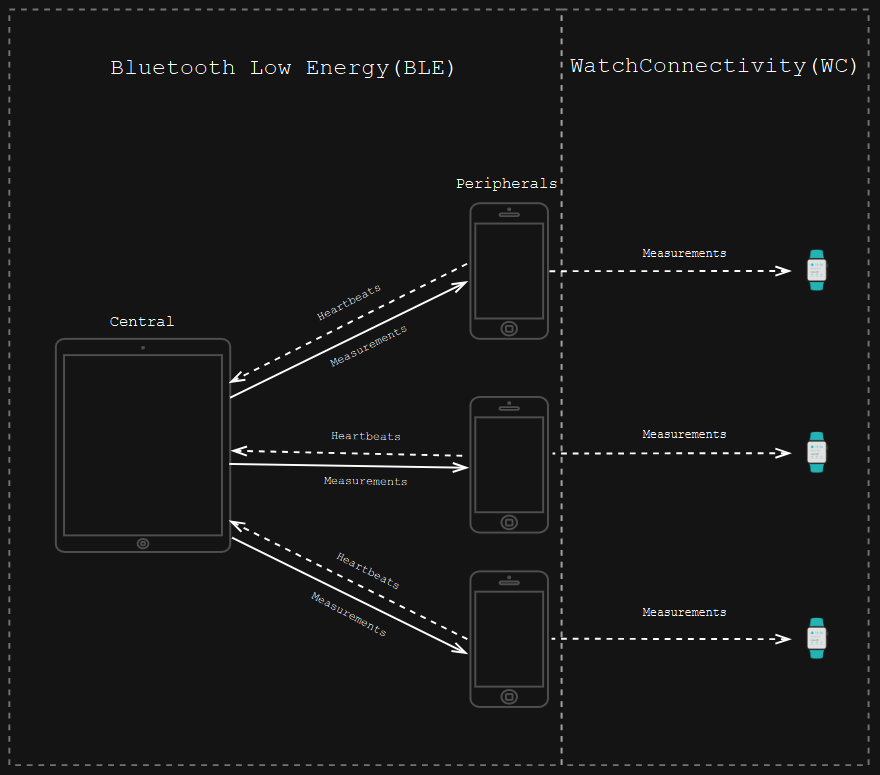This screenshot has width=880, height=775.
Task: Select the Measurements label under the middle solid arrow
Action: pos(365,481)
